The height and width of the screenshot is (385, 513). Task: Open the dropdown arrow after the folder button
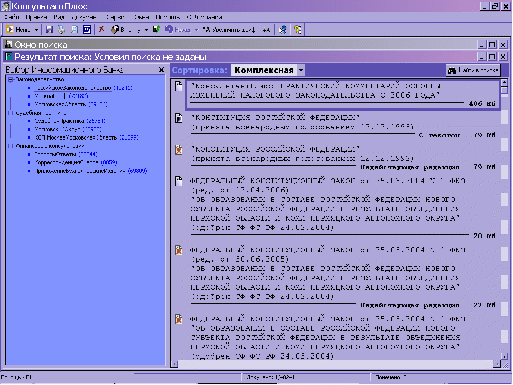tap(146, 30)
